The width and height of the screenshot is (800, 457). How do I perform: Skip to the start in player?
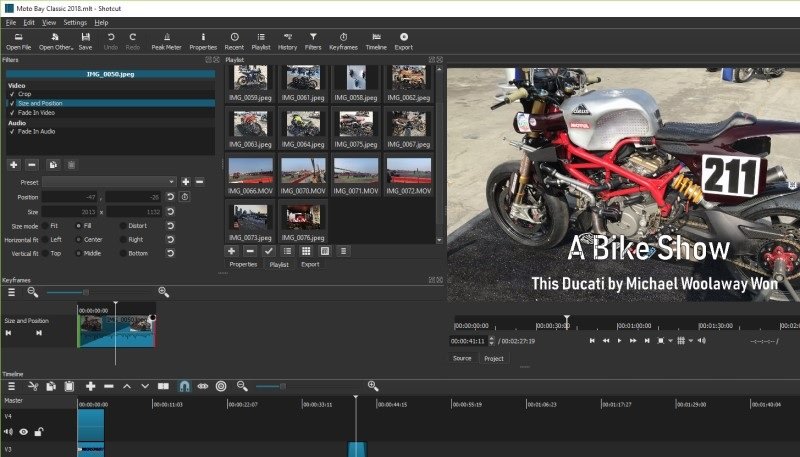592,341
